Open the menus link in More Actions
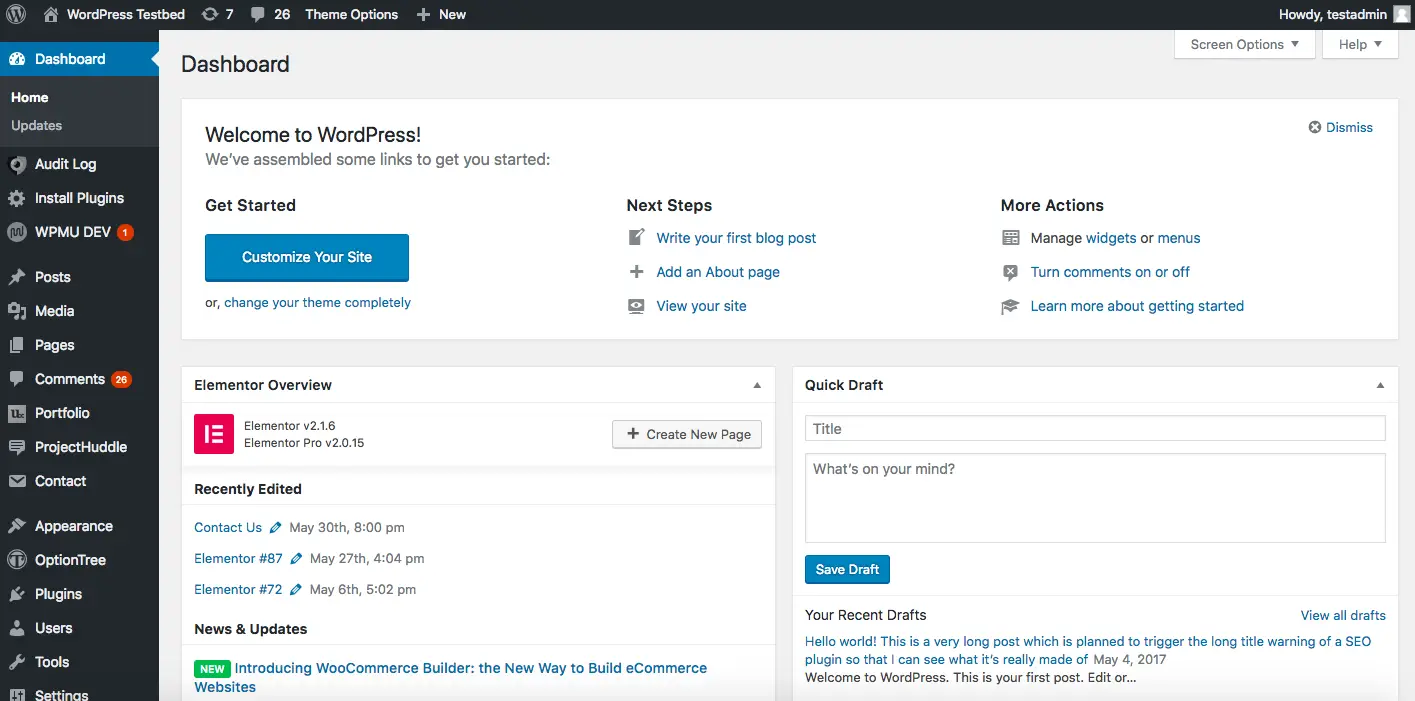 tap(1179, 238)
